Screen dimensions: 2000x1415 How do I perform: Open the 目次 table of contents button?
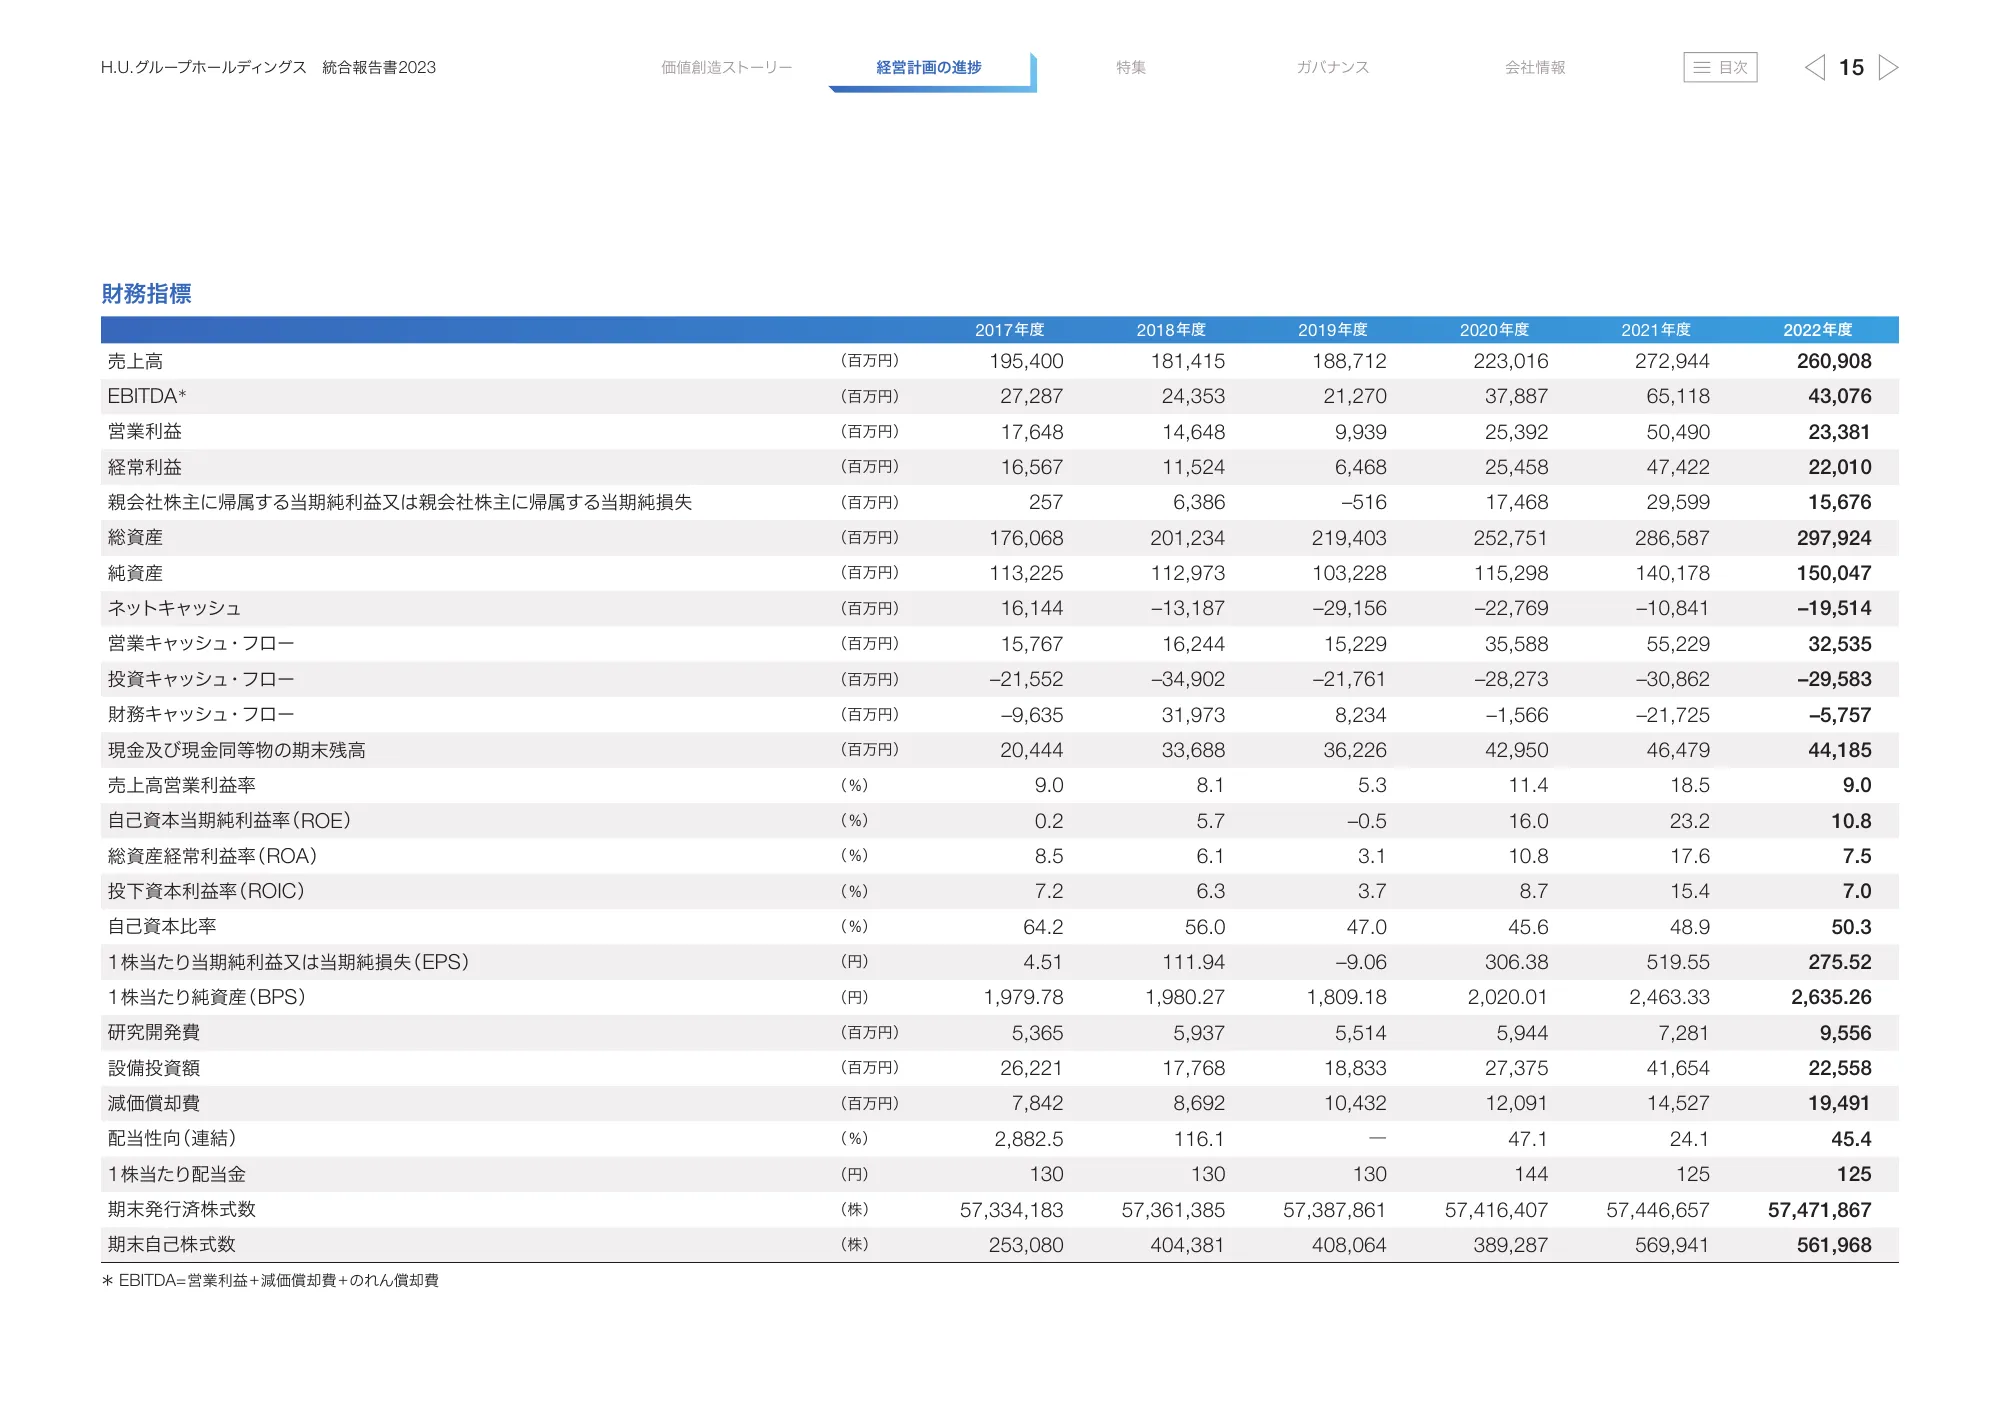[1720, 67]
